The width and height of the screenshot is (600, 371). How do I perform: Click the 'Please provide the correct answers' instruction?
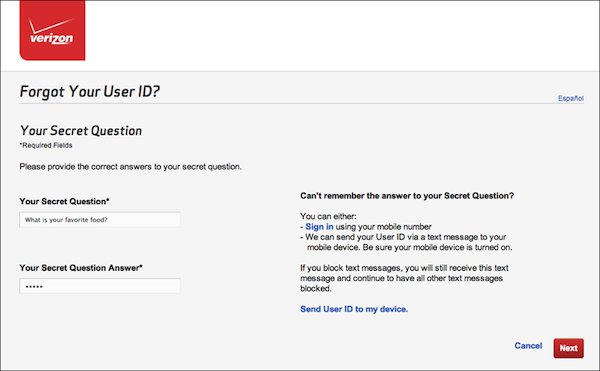(x=130, y=167)
